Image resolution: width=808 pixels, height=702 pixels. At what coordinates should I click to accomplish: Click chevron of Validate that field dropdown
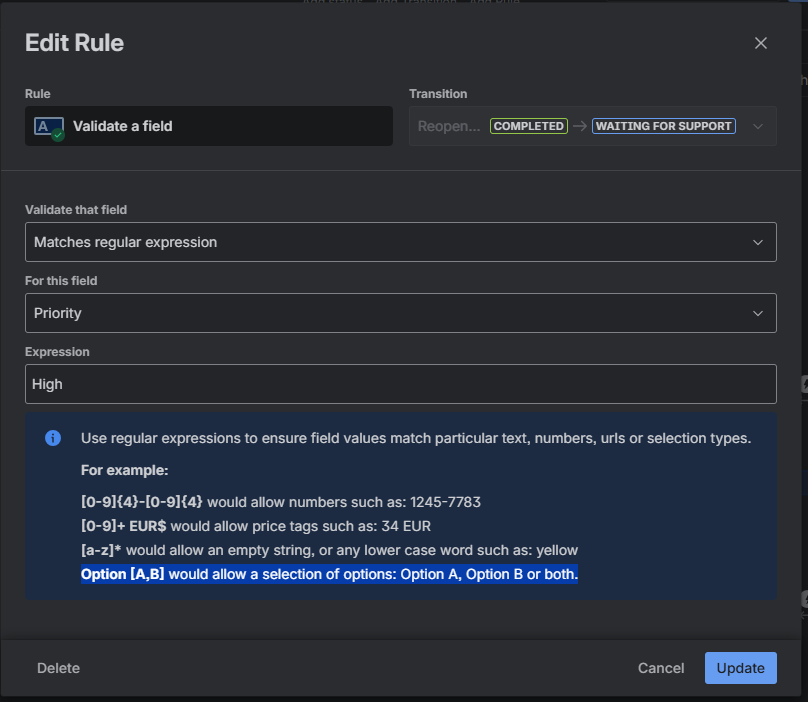tap(758, 242)
